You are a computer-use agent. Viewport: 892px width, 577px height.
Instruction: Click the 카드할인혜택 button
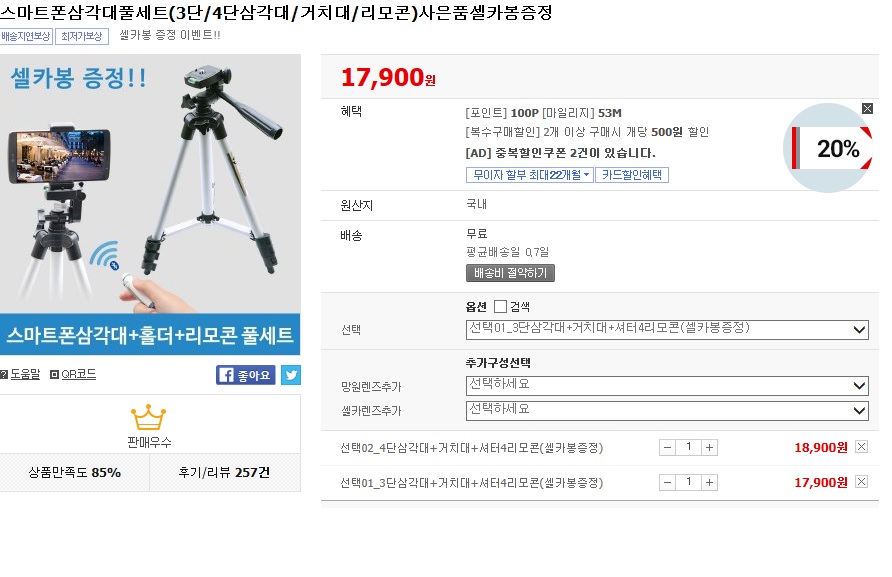[x=631, y=175]
